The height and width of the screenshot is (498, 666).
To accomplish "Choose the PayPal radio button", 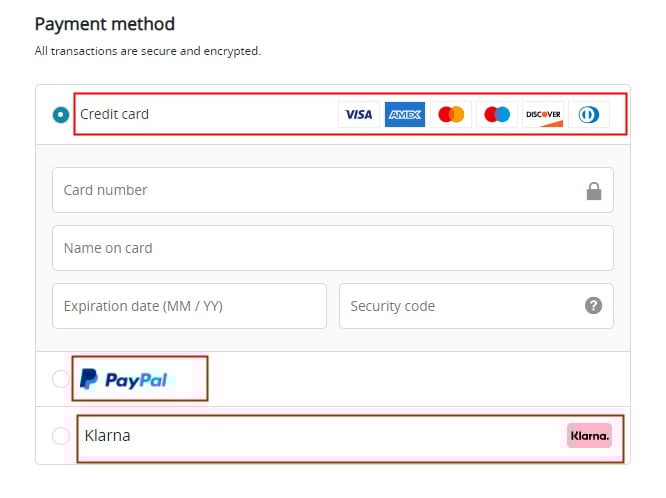I will coord(61,379).
